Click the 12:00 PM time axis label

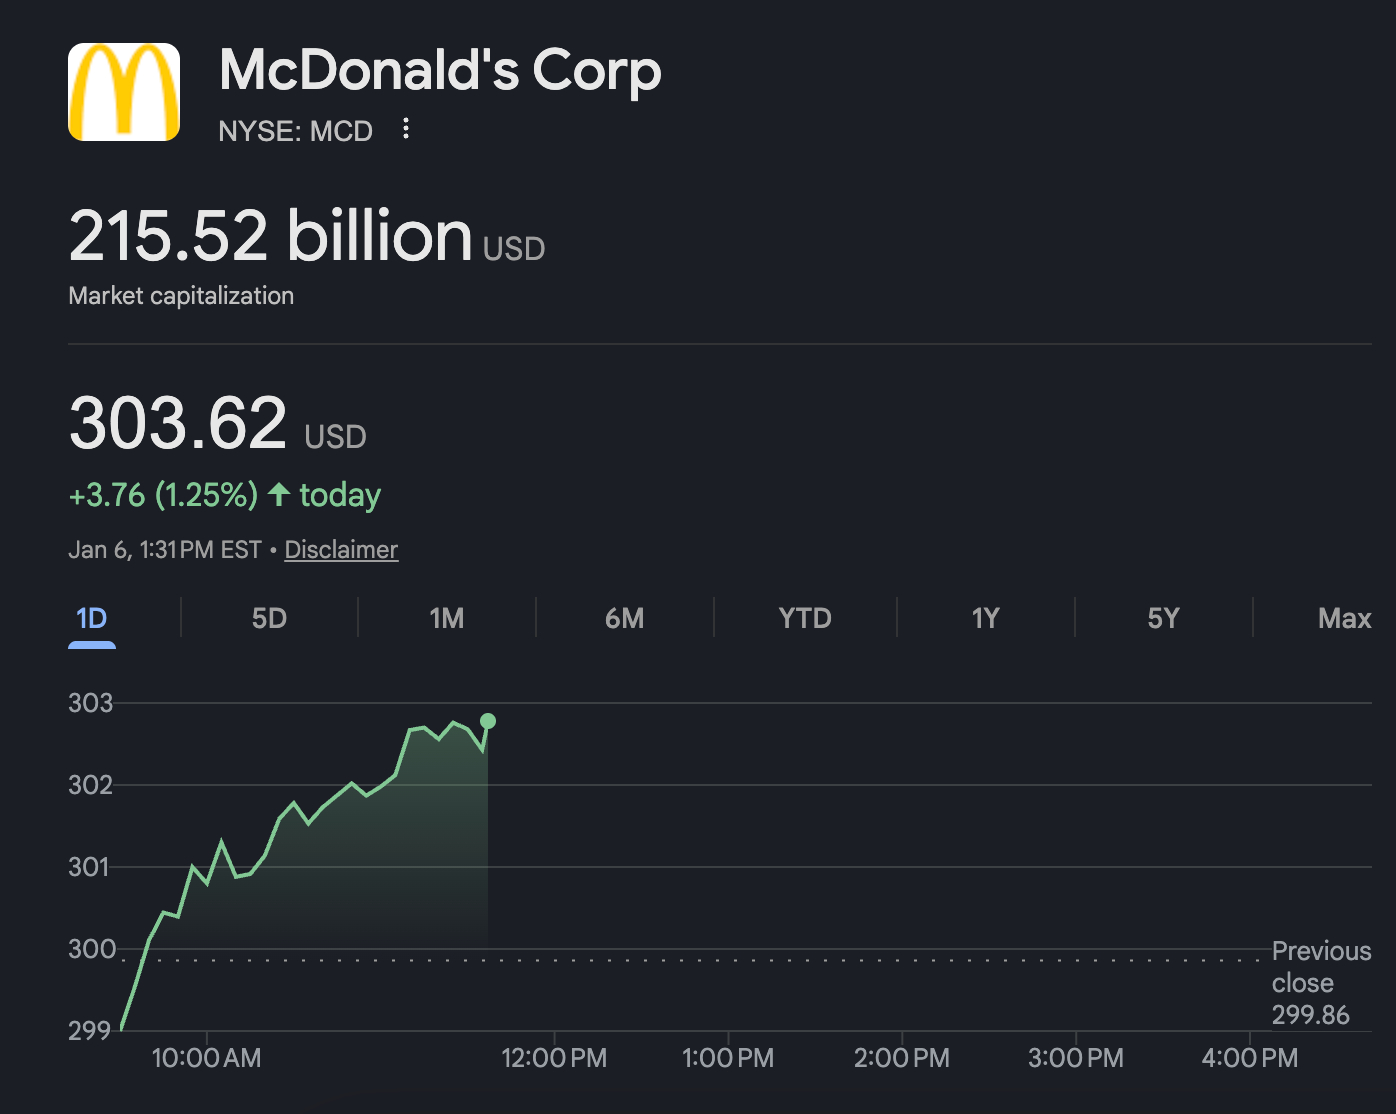554,1058
